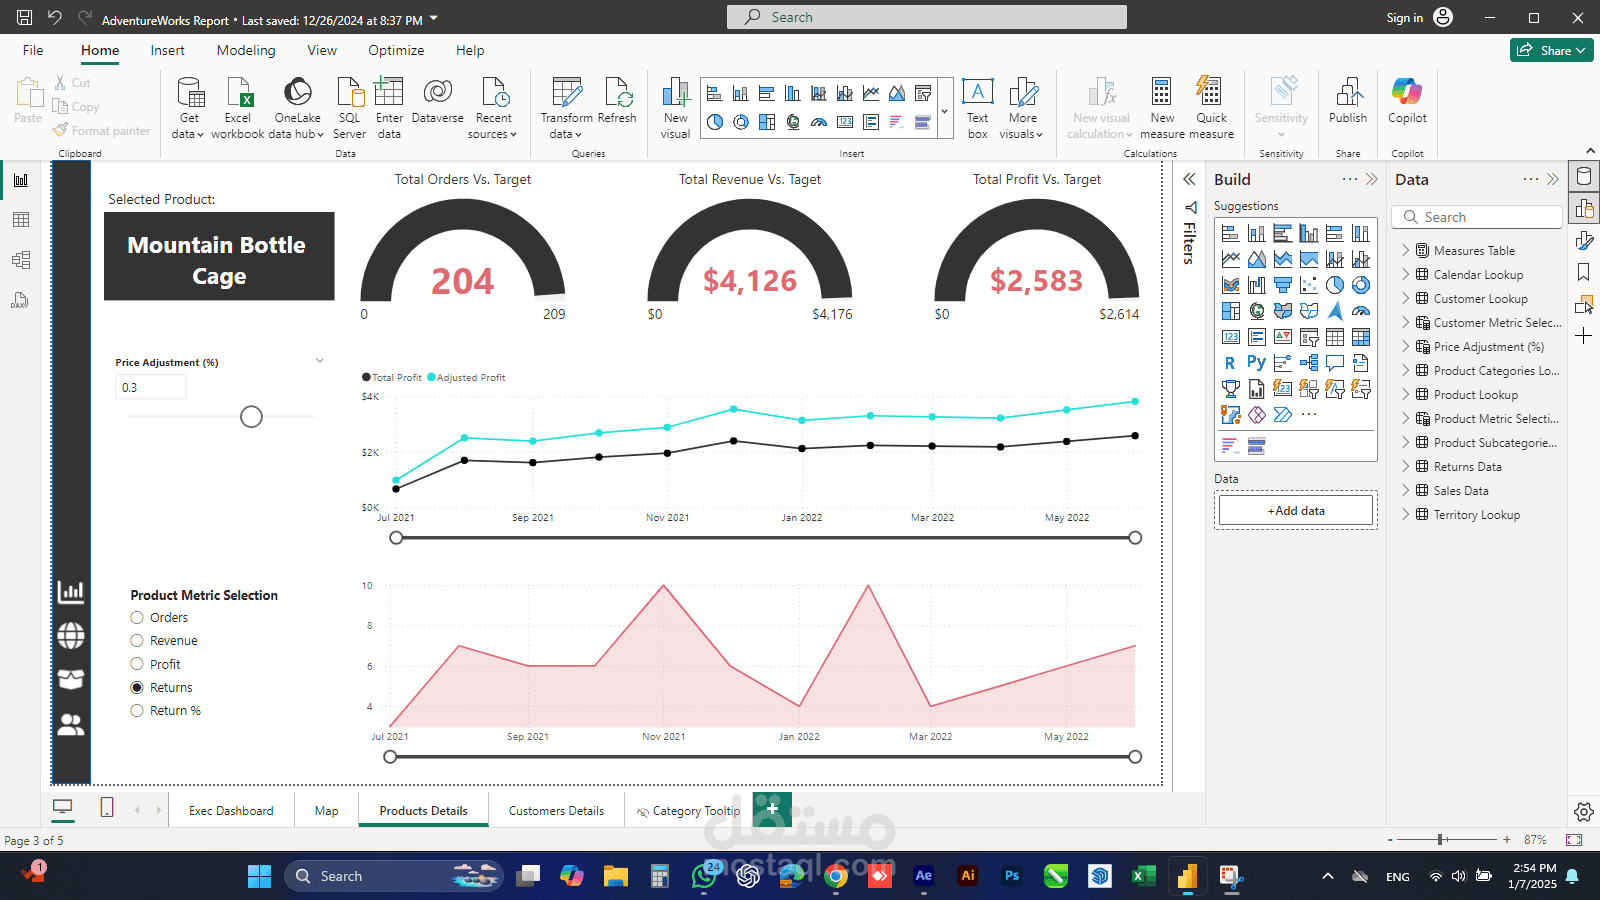The image size is (1600, 900).
Task: Click Transform data icon
Action: (567, 93)
